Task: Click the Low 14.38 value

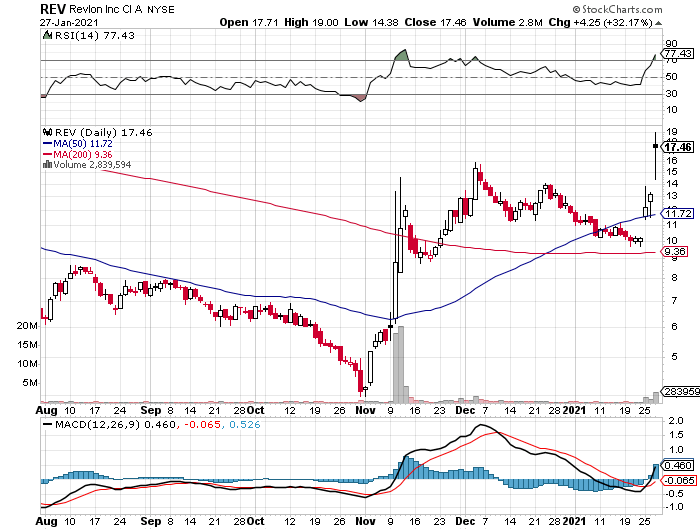Action: (x=371, y=22)
